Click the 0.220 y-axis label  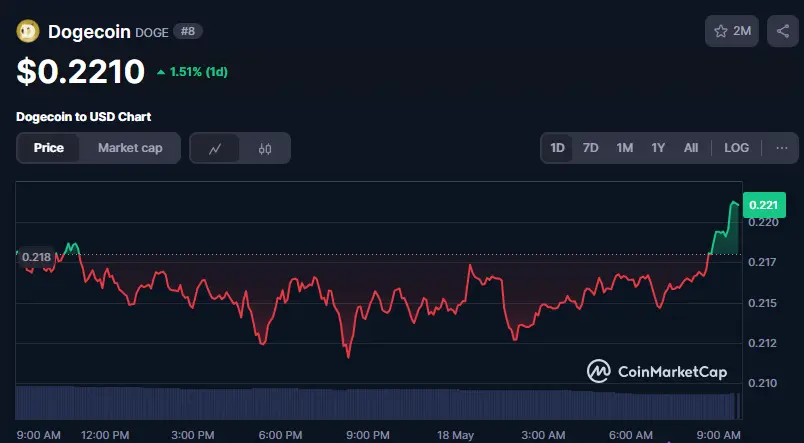[763, 223]
